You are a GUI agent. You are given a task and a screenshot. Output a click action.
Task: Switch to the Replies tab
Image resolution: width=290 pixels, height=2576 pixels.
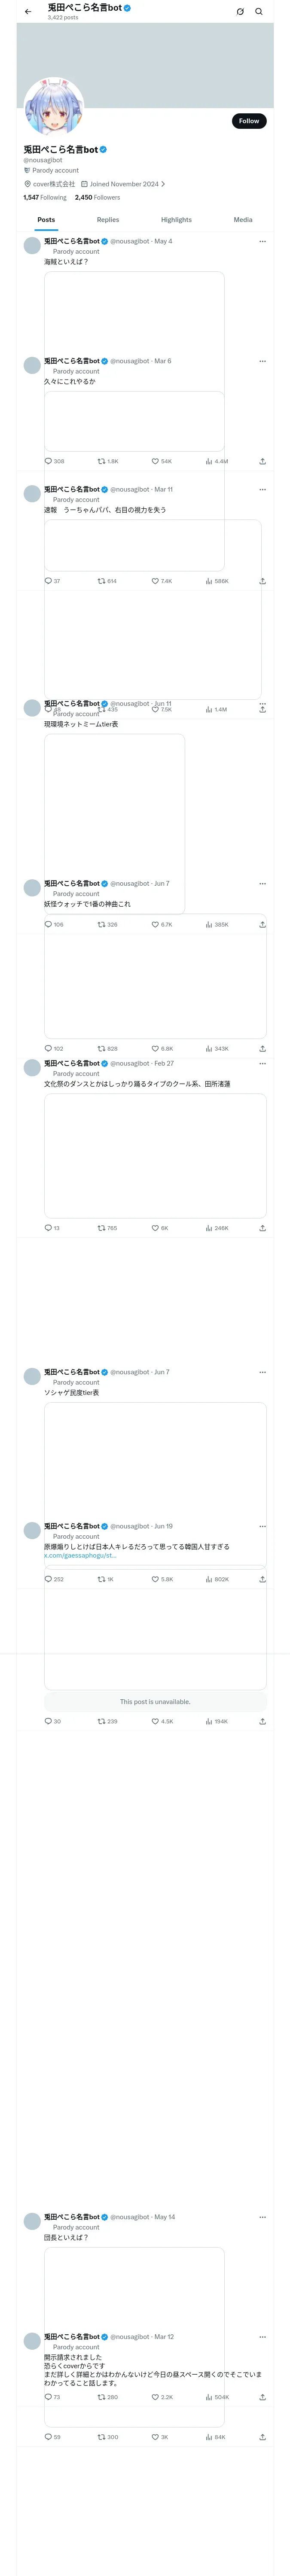[108, 220]
